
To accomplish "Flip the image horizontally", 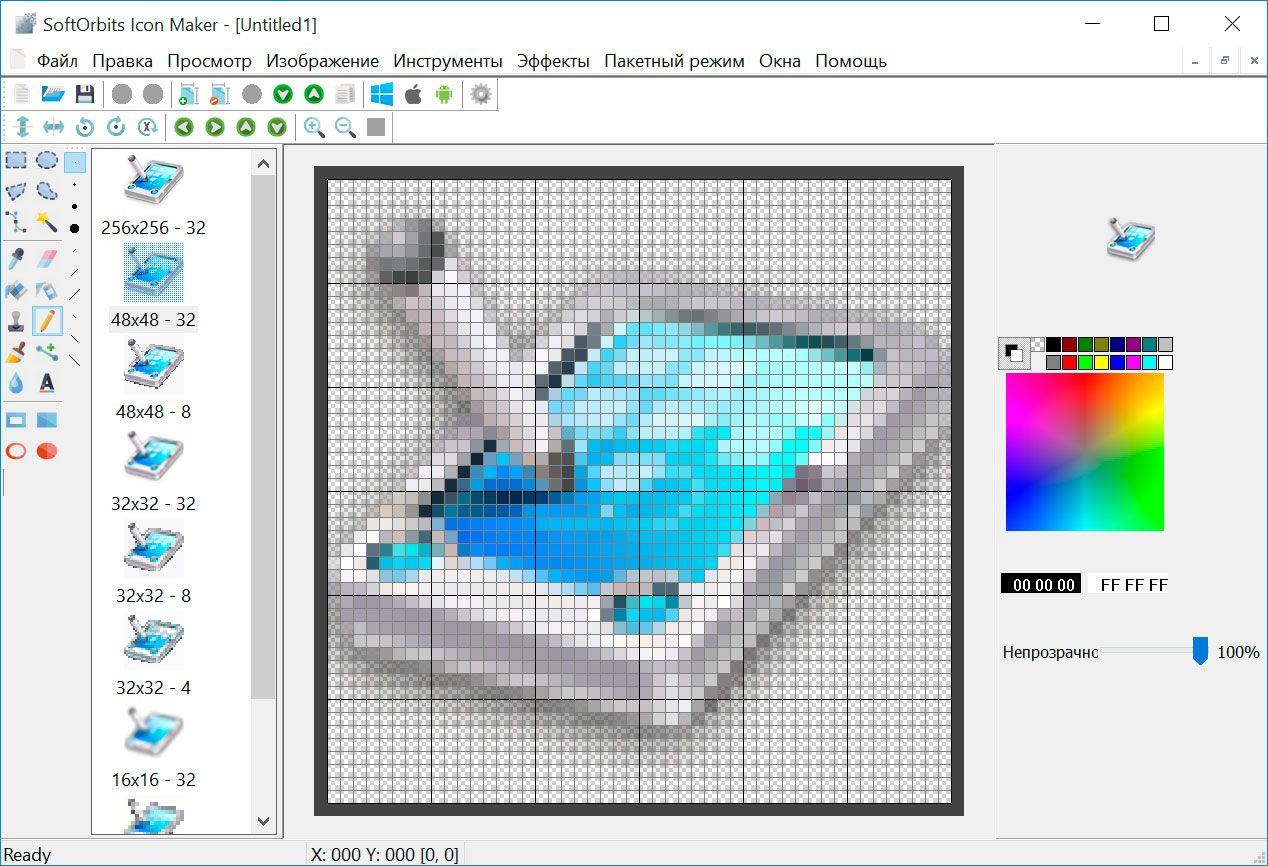I will (x=55, y=127).
